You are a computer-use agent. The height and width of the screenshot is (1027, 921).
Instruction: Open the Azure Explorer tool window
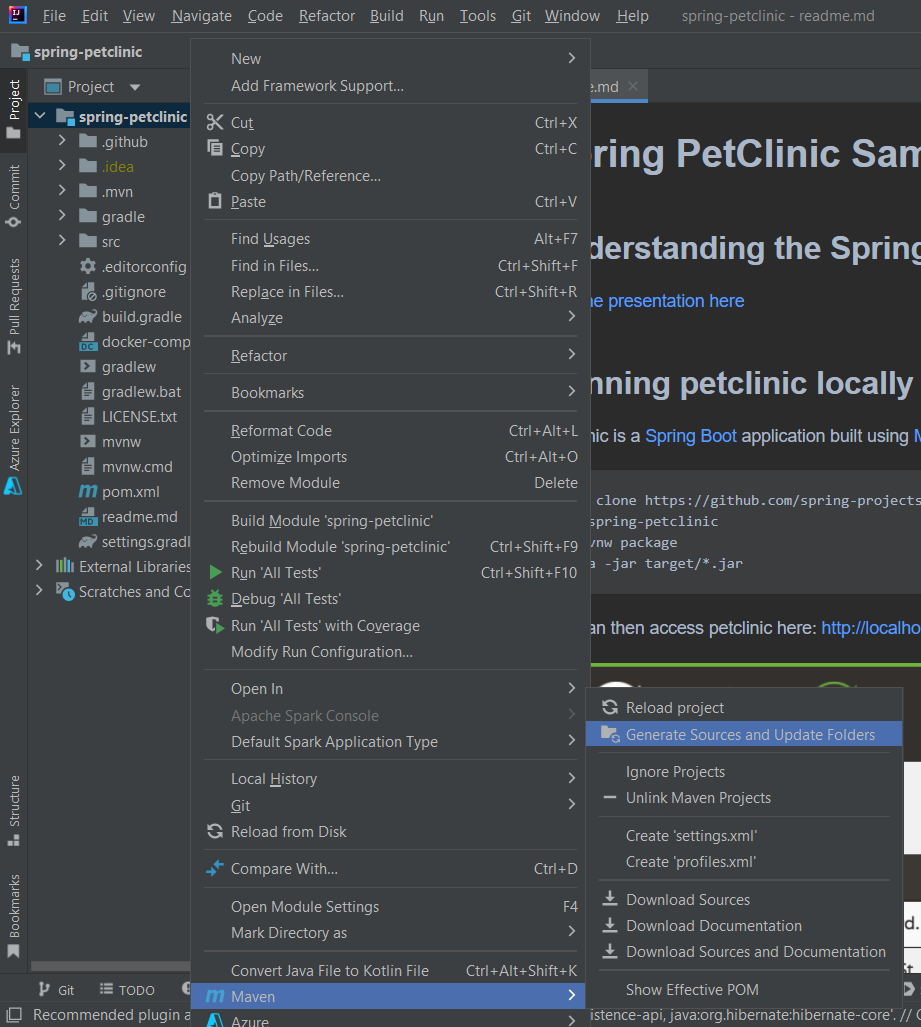point(14,440)
